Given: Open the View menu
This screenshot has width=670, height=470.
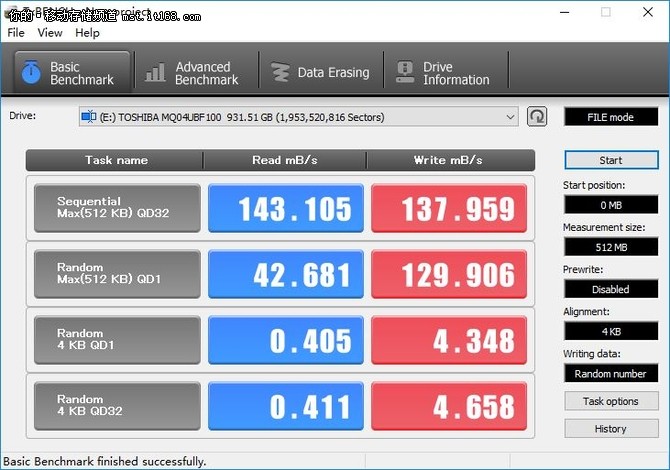Looking at the screenshot, I should pyautogui.click(x=50, y=33).
